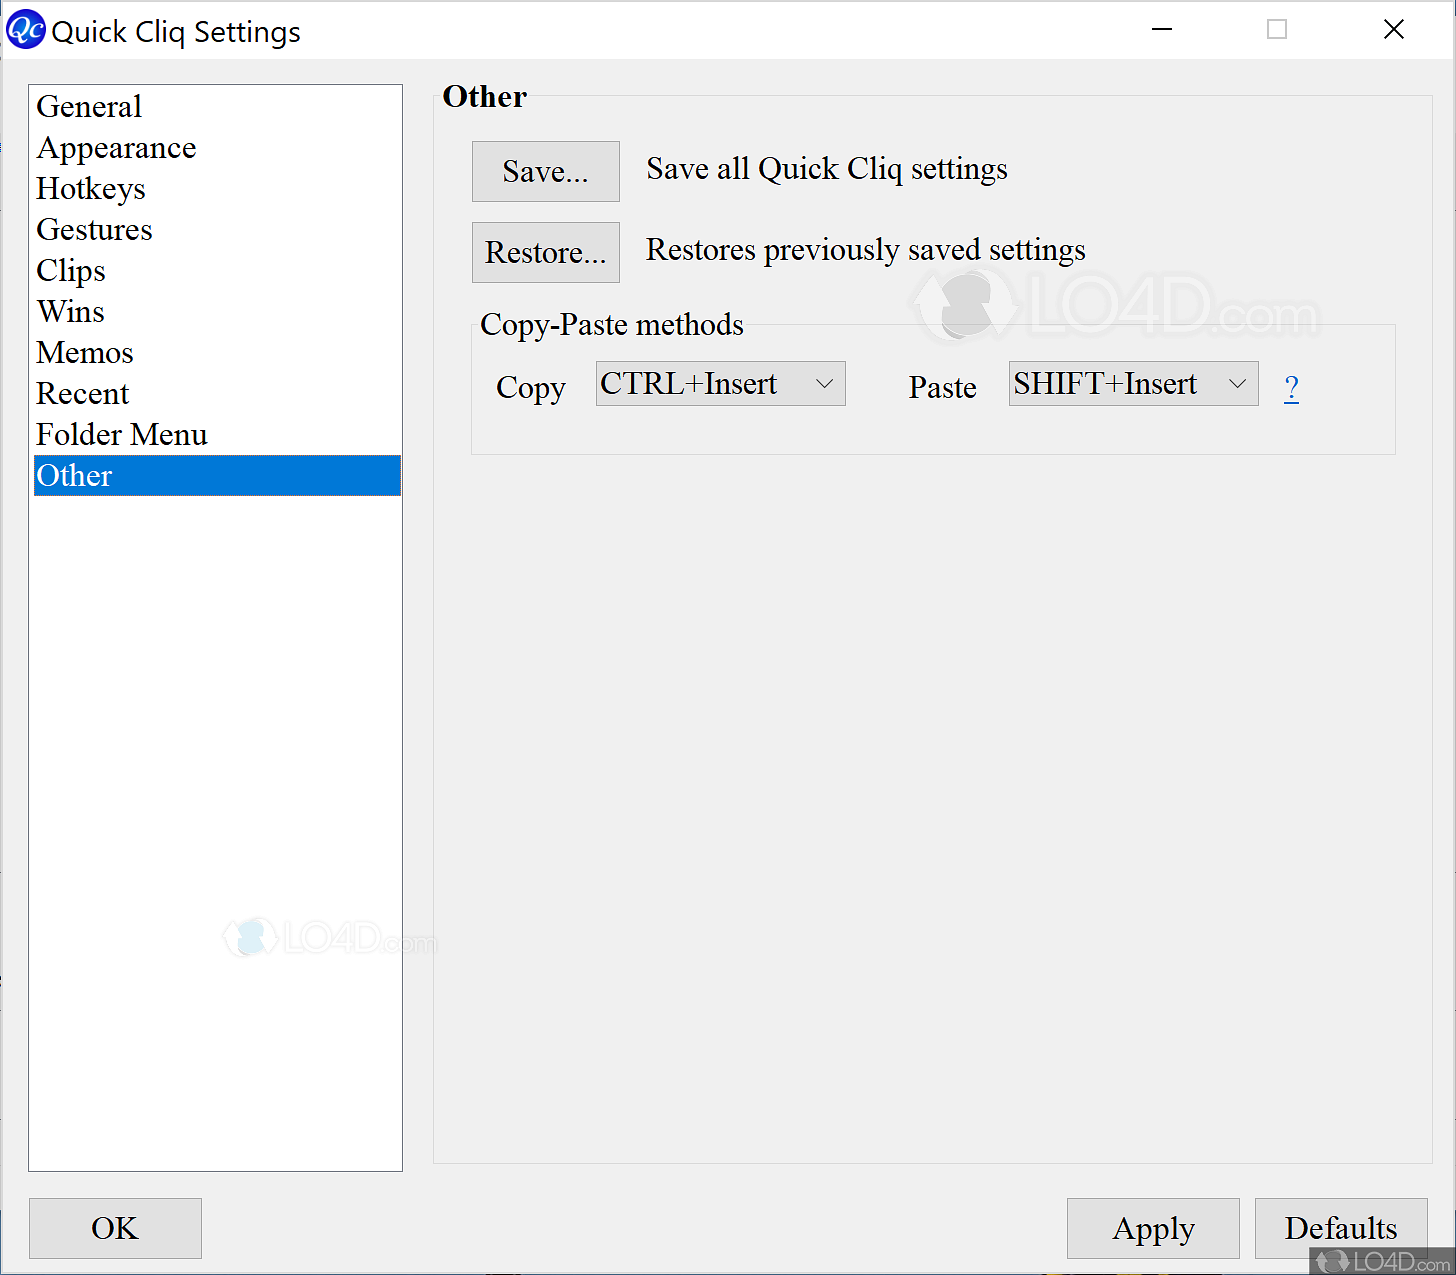Open the Recent settings section
Image resolution: width=1456 pixels, height=1275 pixels.
click(82, 393)
